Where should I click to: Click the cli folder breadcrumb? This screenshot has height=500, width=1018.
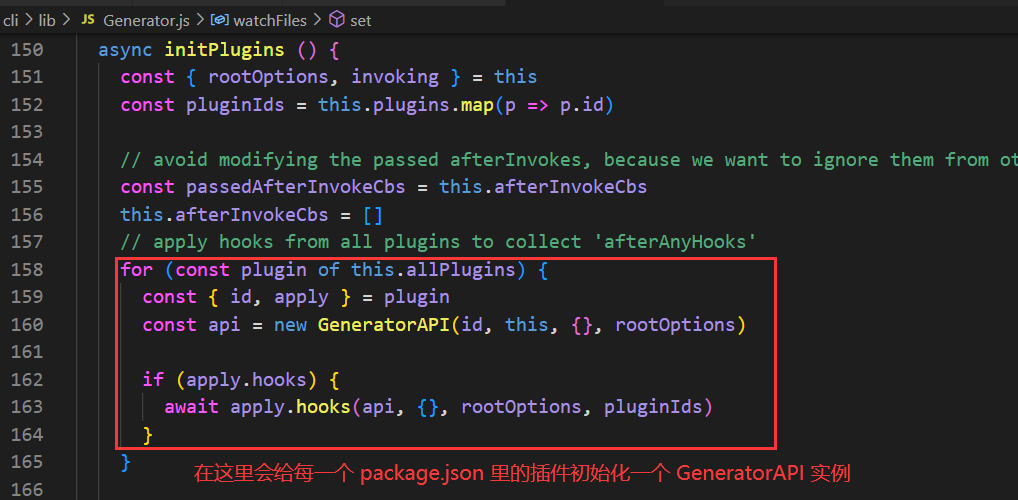click(10, 21)
